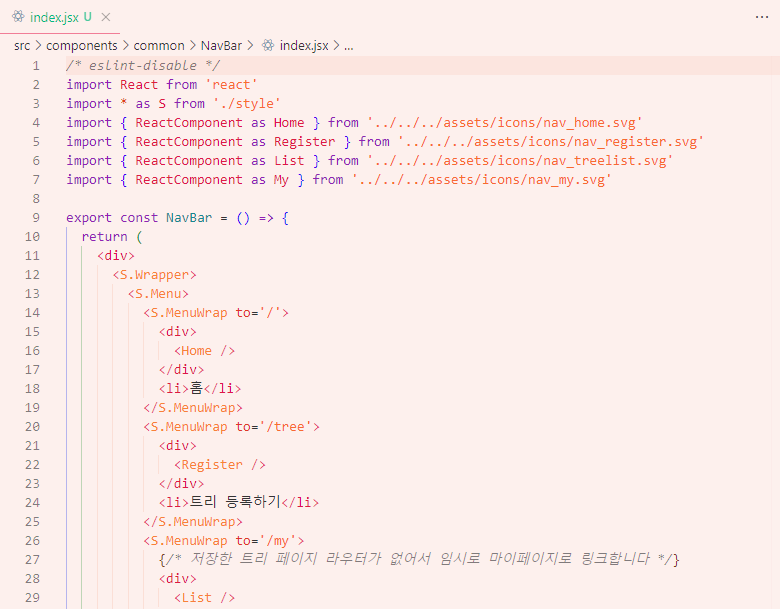This screenshot has height=609, width=780.
Task: Click line number 26 in the gutter
Action: tap(32, 541)
